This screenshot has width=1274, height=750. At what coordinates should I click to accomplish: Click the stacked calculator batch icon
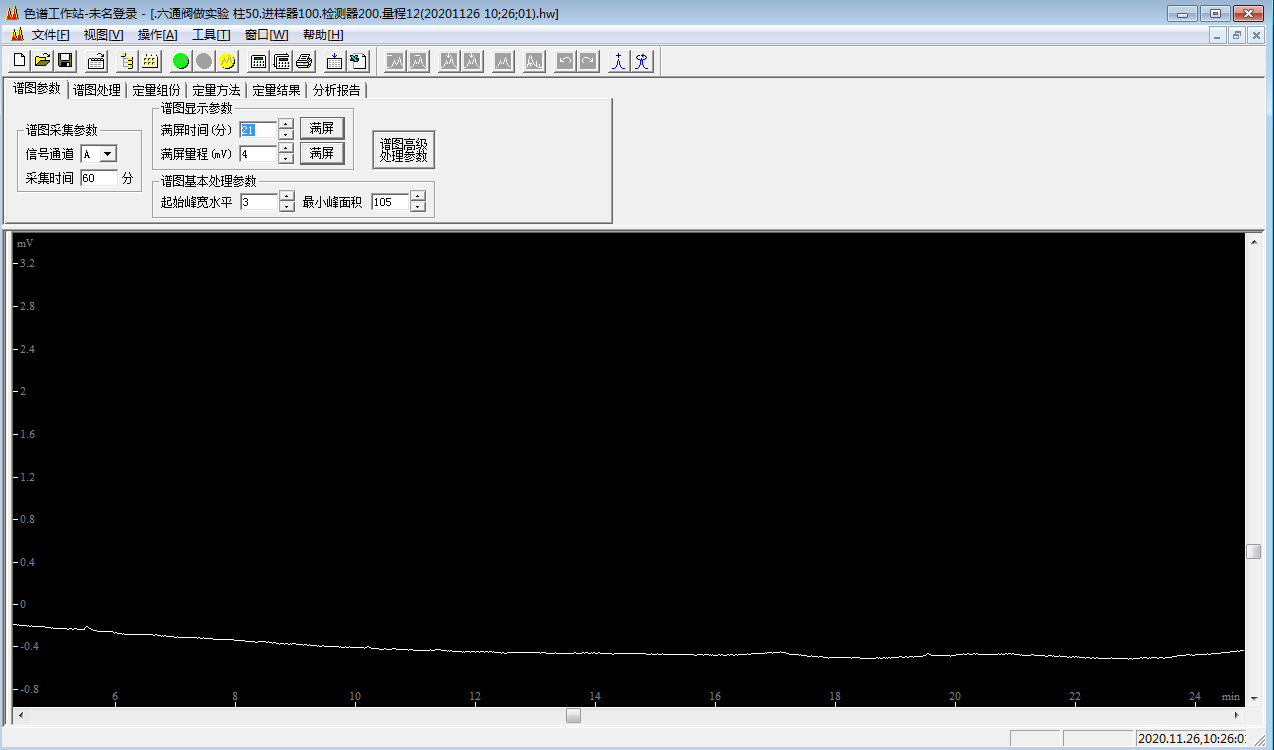[281, 61]
